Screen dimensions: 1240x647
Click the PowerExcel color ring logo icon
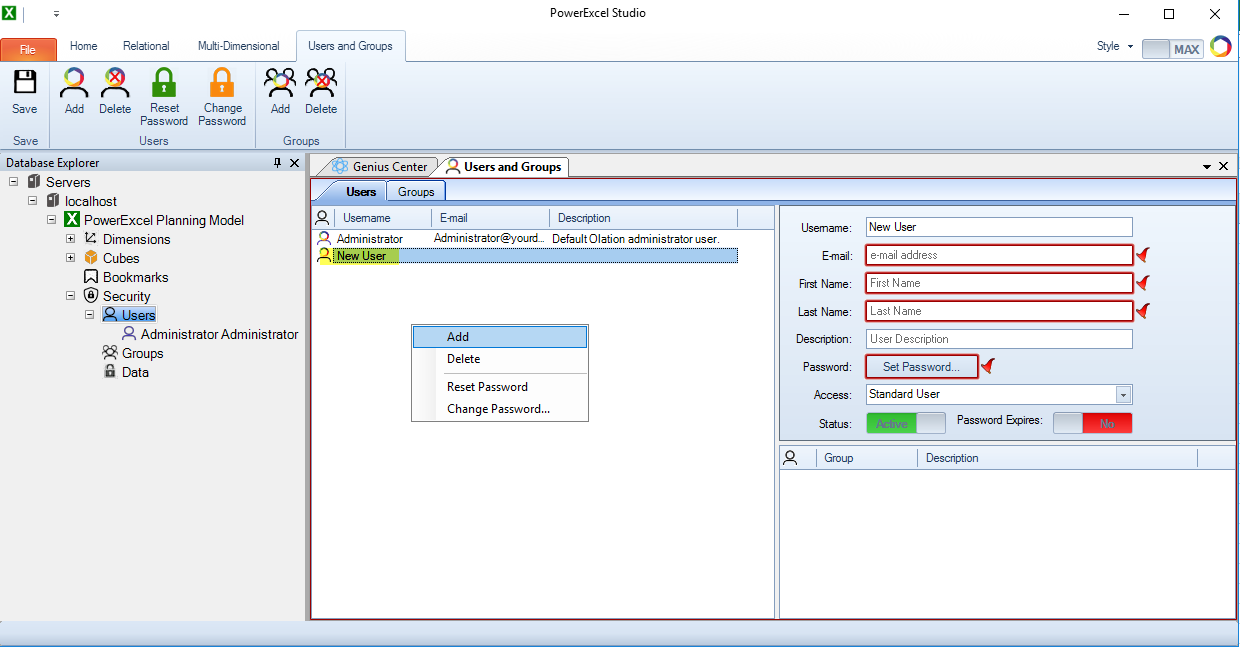1220,47
